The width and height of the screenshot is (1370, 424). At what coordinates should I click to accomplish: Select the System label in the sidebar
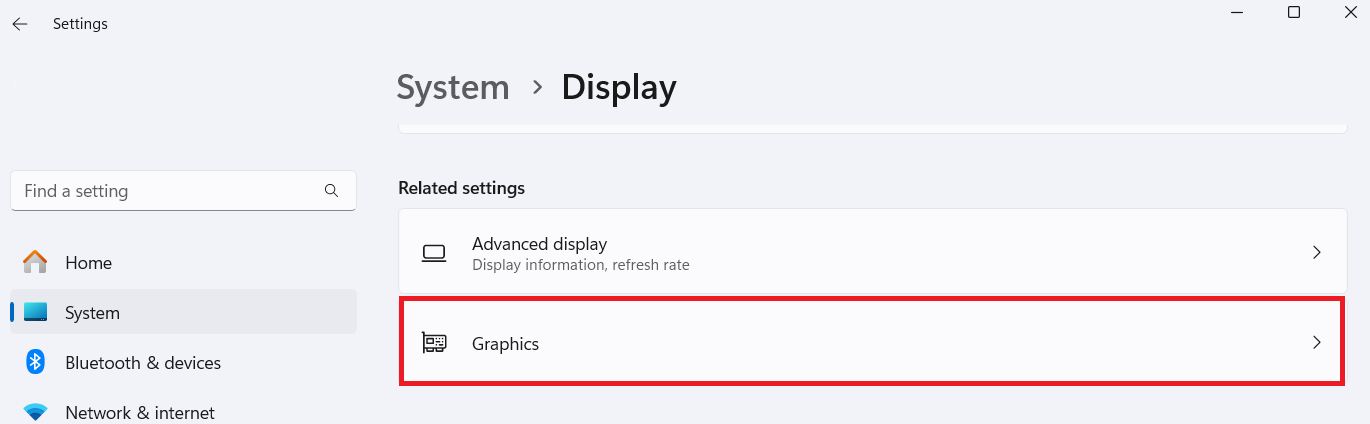point(92,313)
